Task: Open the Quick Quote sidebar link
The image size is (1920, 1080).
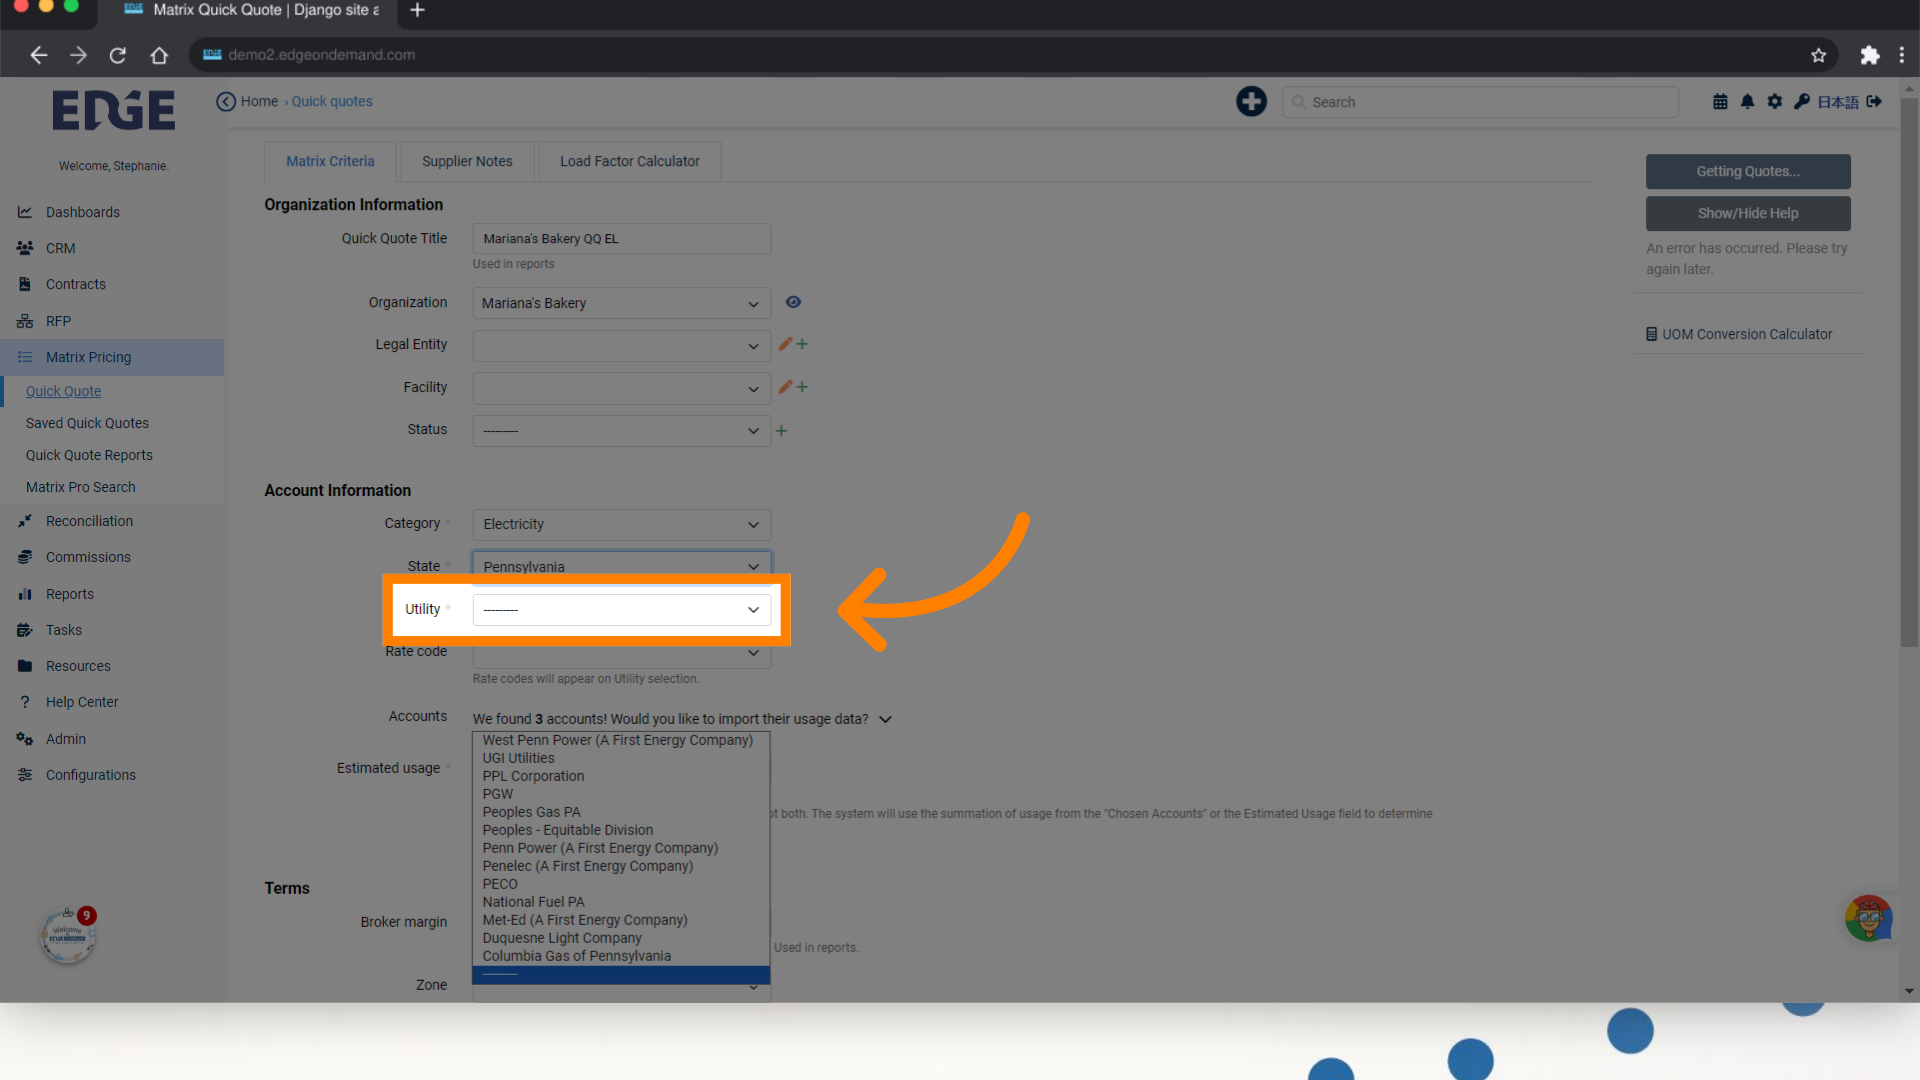Action: tap(63, 391)
